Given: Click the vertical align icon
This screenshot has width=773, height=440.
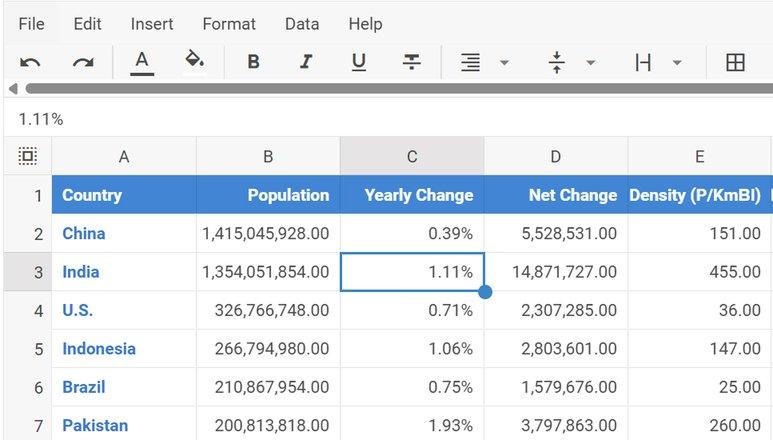Looking at the screenshot, I should coord(557,63).
